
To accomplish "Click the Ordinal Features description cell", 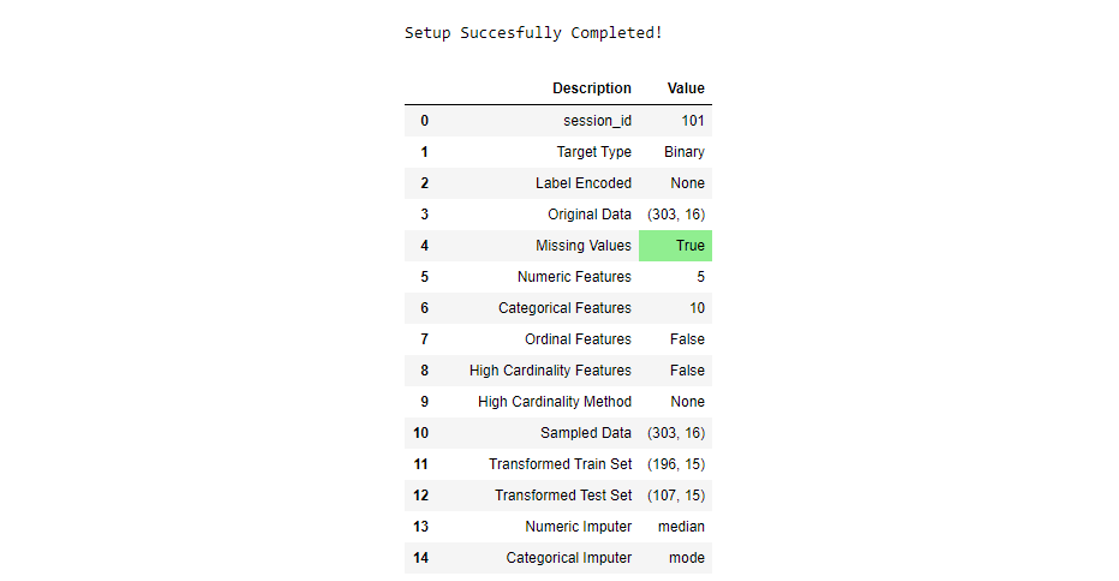I will tap(578, 339).
